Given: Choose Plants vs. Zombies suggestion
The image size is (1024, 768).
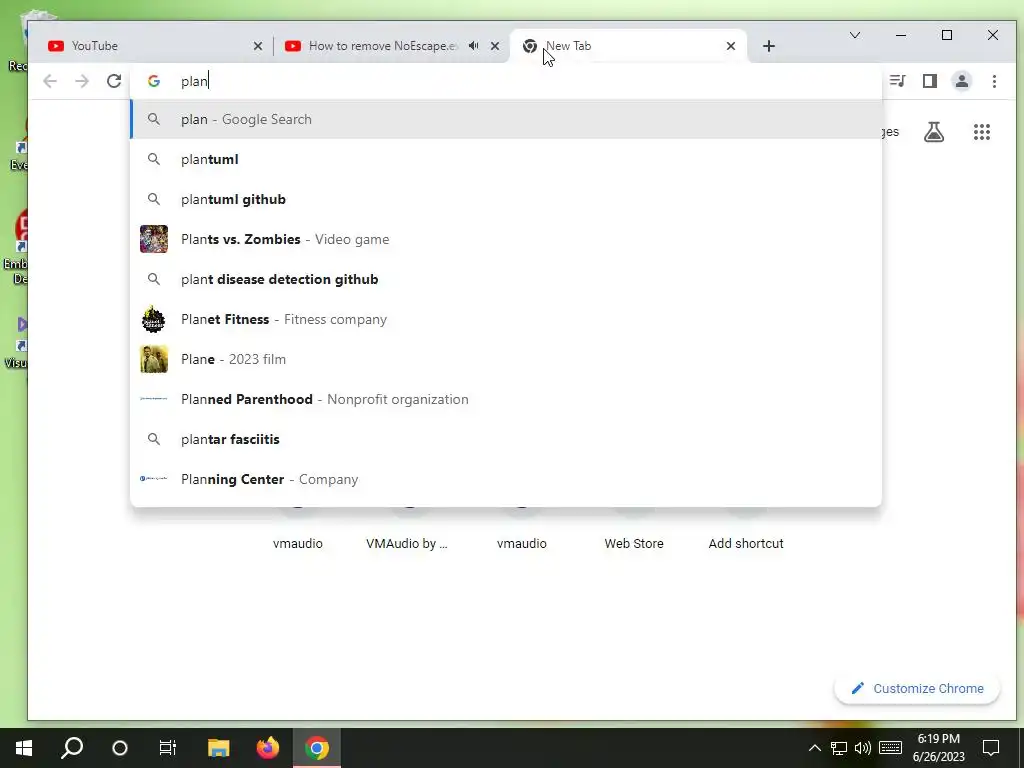Looking at the screenshot, I should (506, 239).
